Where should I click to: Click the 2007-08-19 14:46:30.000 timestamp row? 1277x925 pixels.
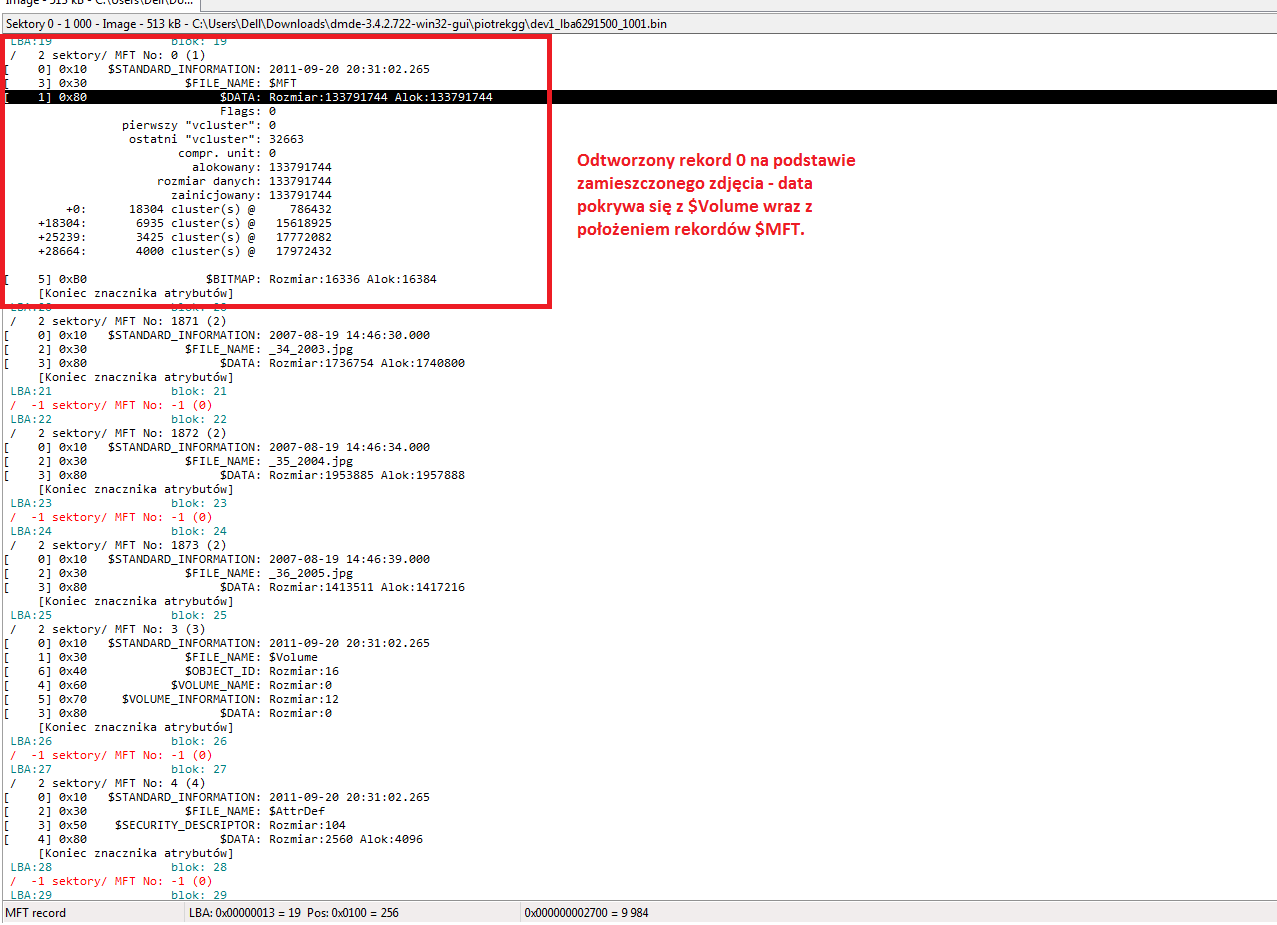[x=218, y=335]
